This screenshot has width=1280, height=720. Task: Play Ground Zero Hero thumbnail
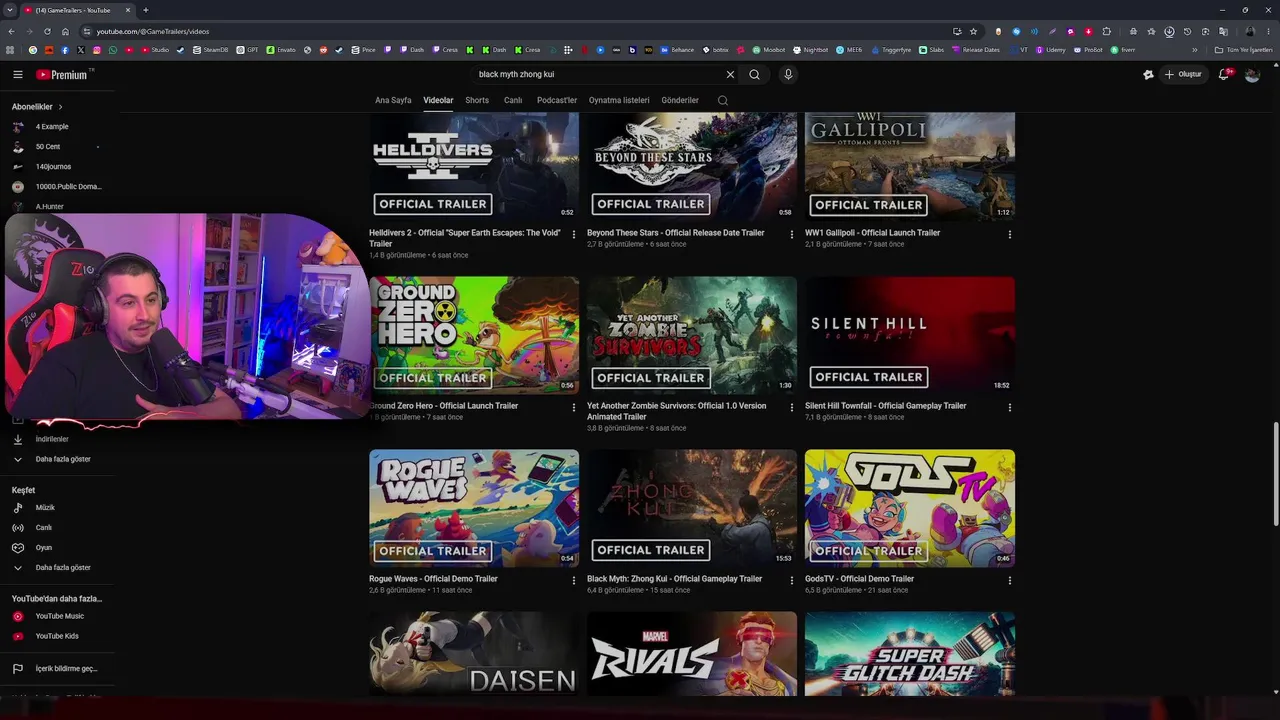point(474,335)
